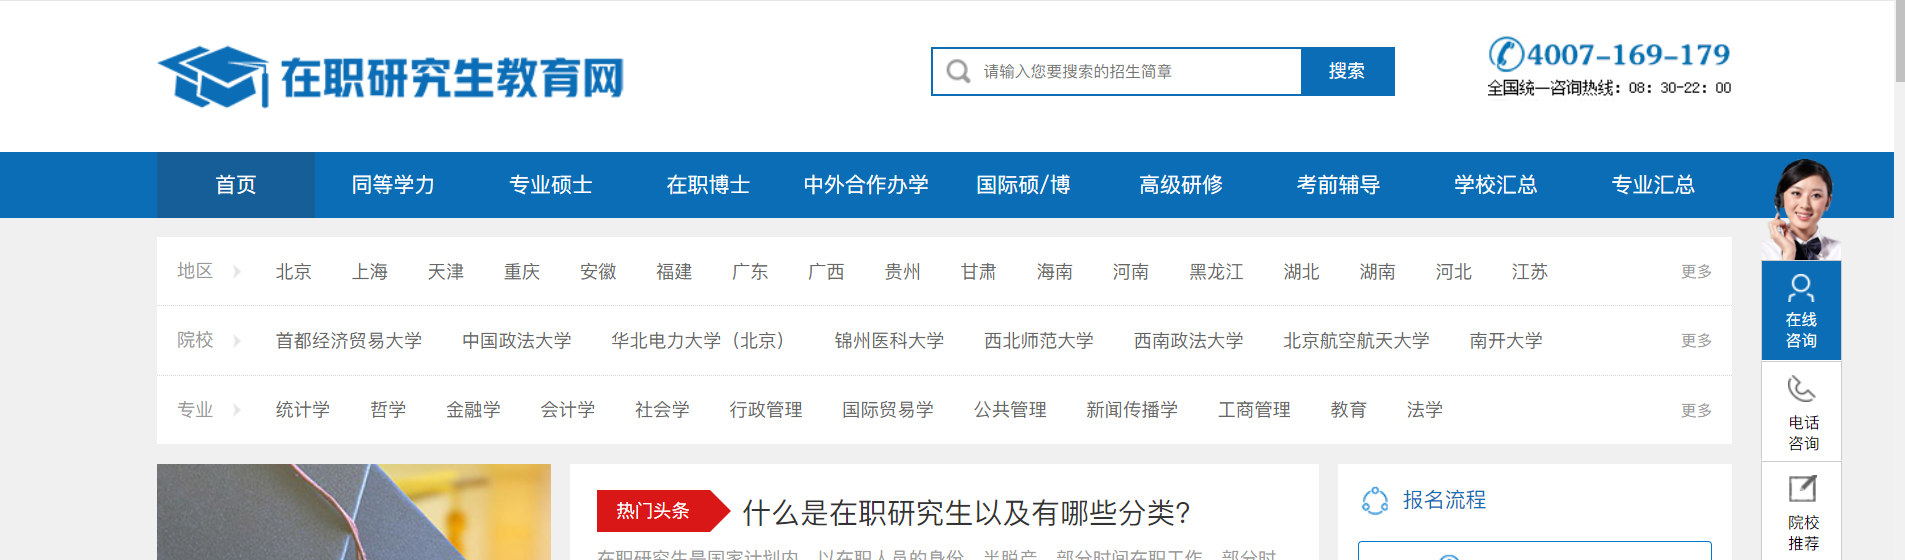Click the customer service agent avatar

1802,208
